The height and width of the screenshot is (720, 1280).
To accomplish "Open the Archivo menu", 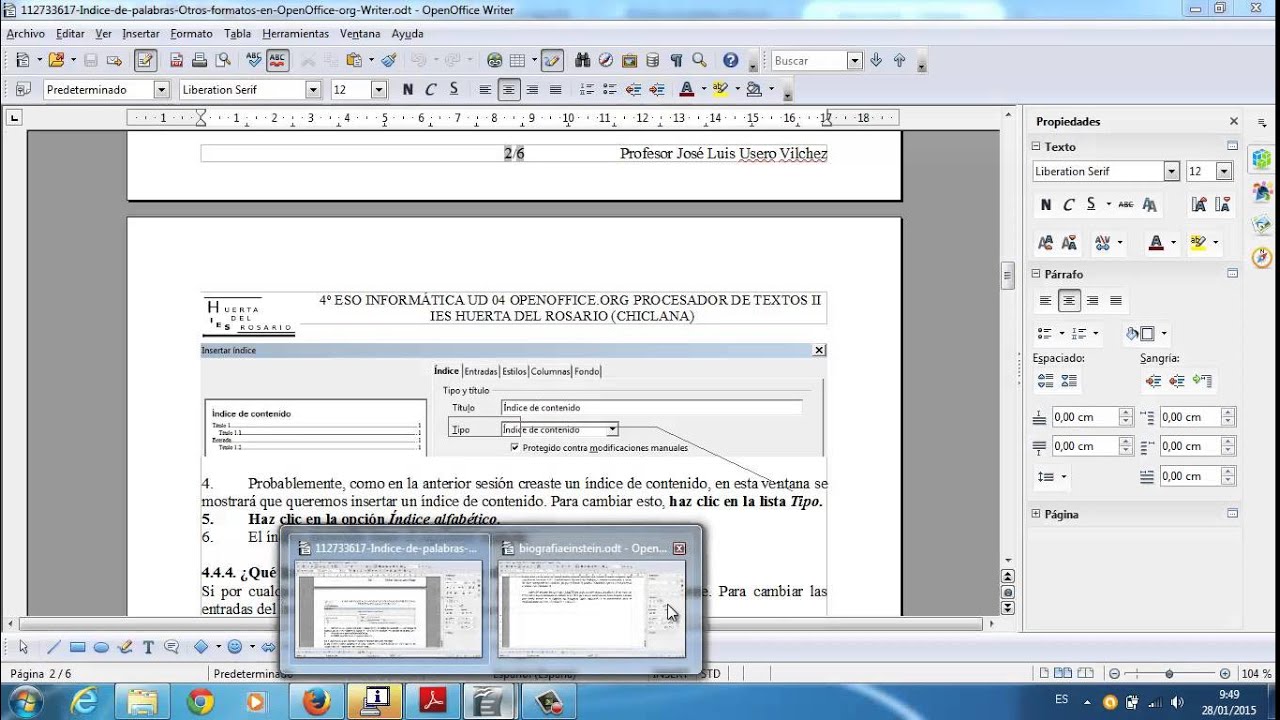I will (x=25, y=33).
